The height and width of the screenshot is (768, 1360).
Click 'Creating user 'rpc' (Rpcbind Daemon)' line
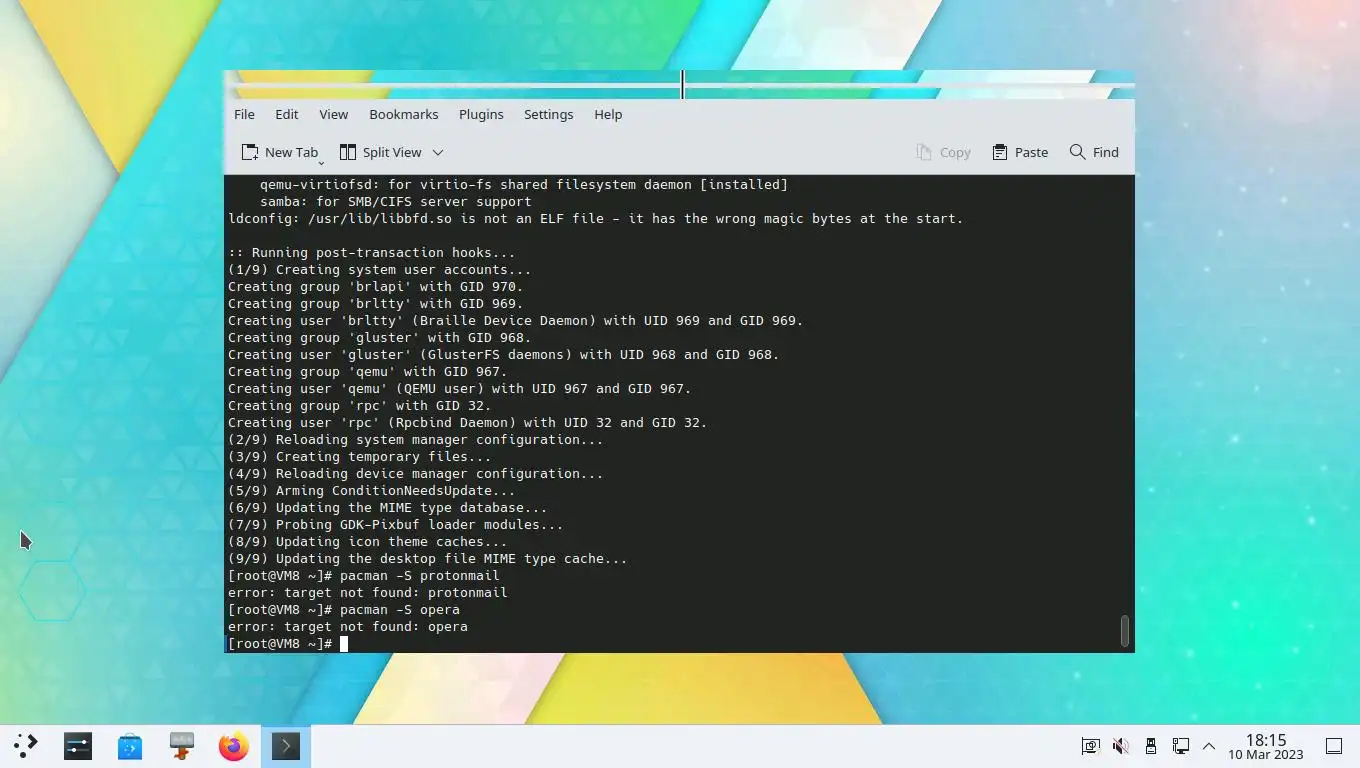tap(468, 423)
